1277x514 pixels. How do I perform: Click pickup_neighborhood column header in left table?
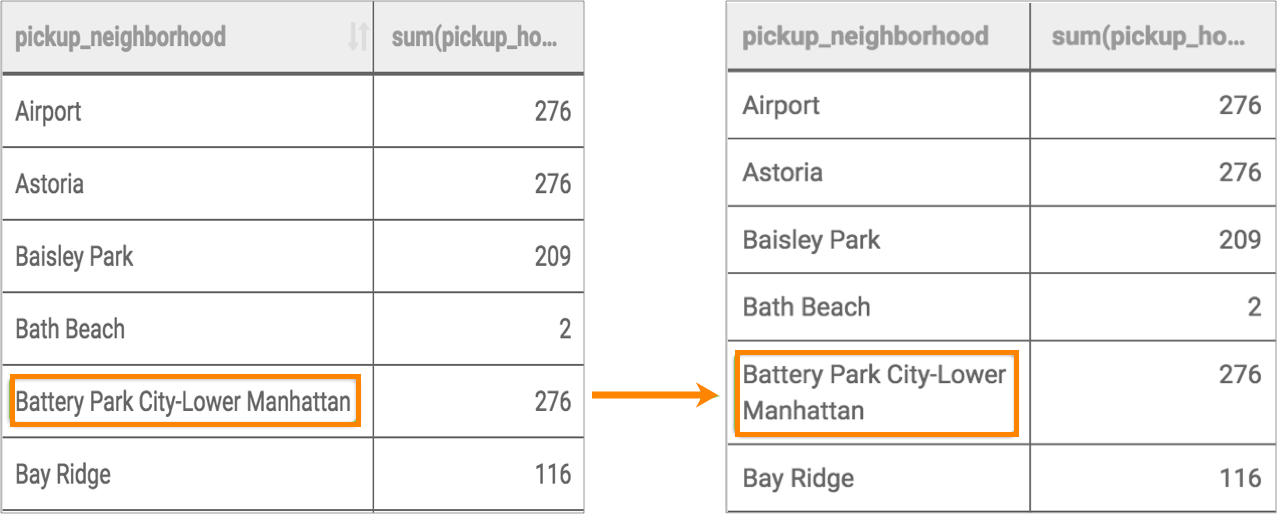(x=120, y=38)
